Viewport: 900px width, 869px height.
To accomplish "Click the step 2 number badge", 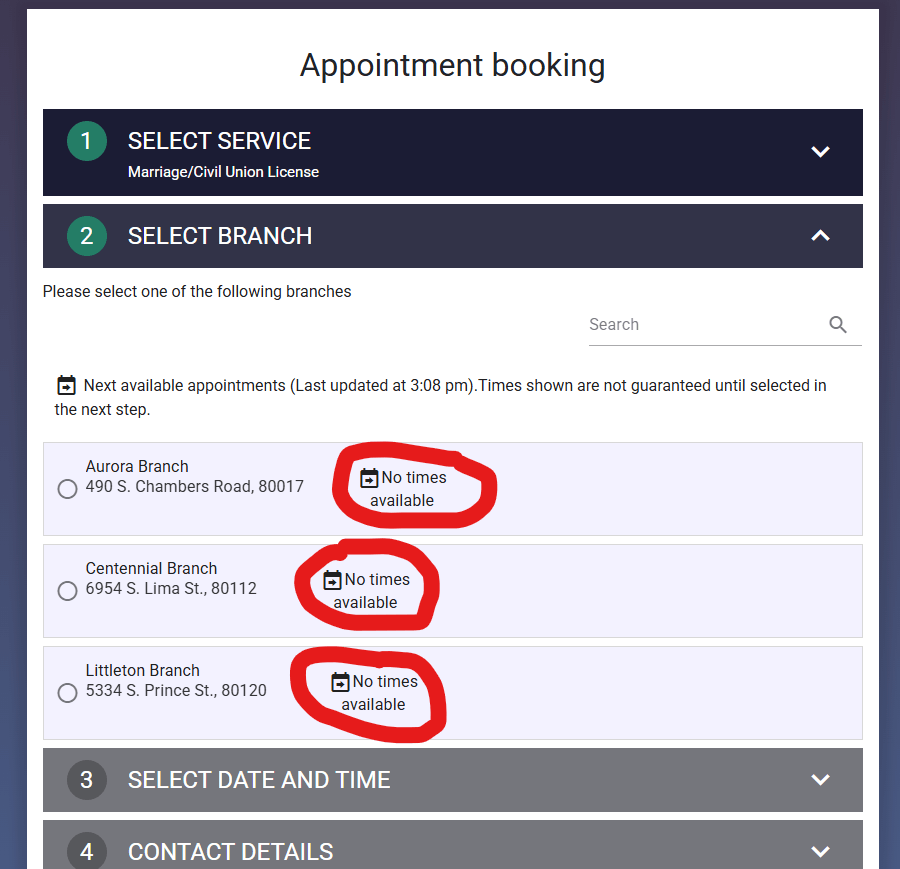I will tap(87, 236).
